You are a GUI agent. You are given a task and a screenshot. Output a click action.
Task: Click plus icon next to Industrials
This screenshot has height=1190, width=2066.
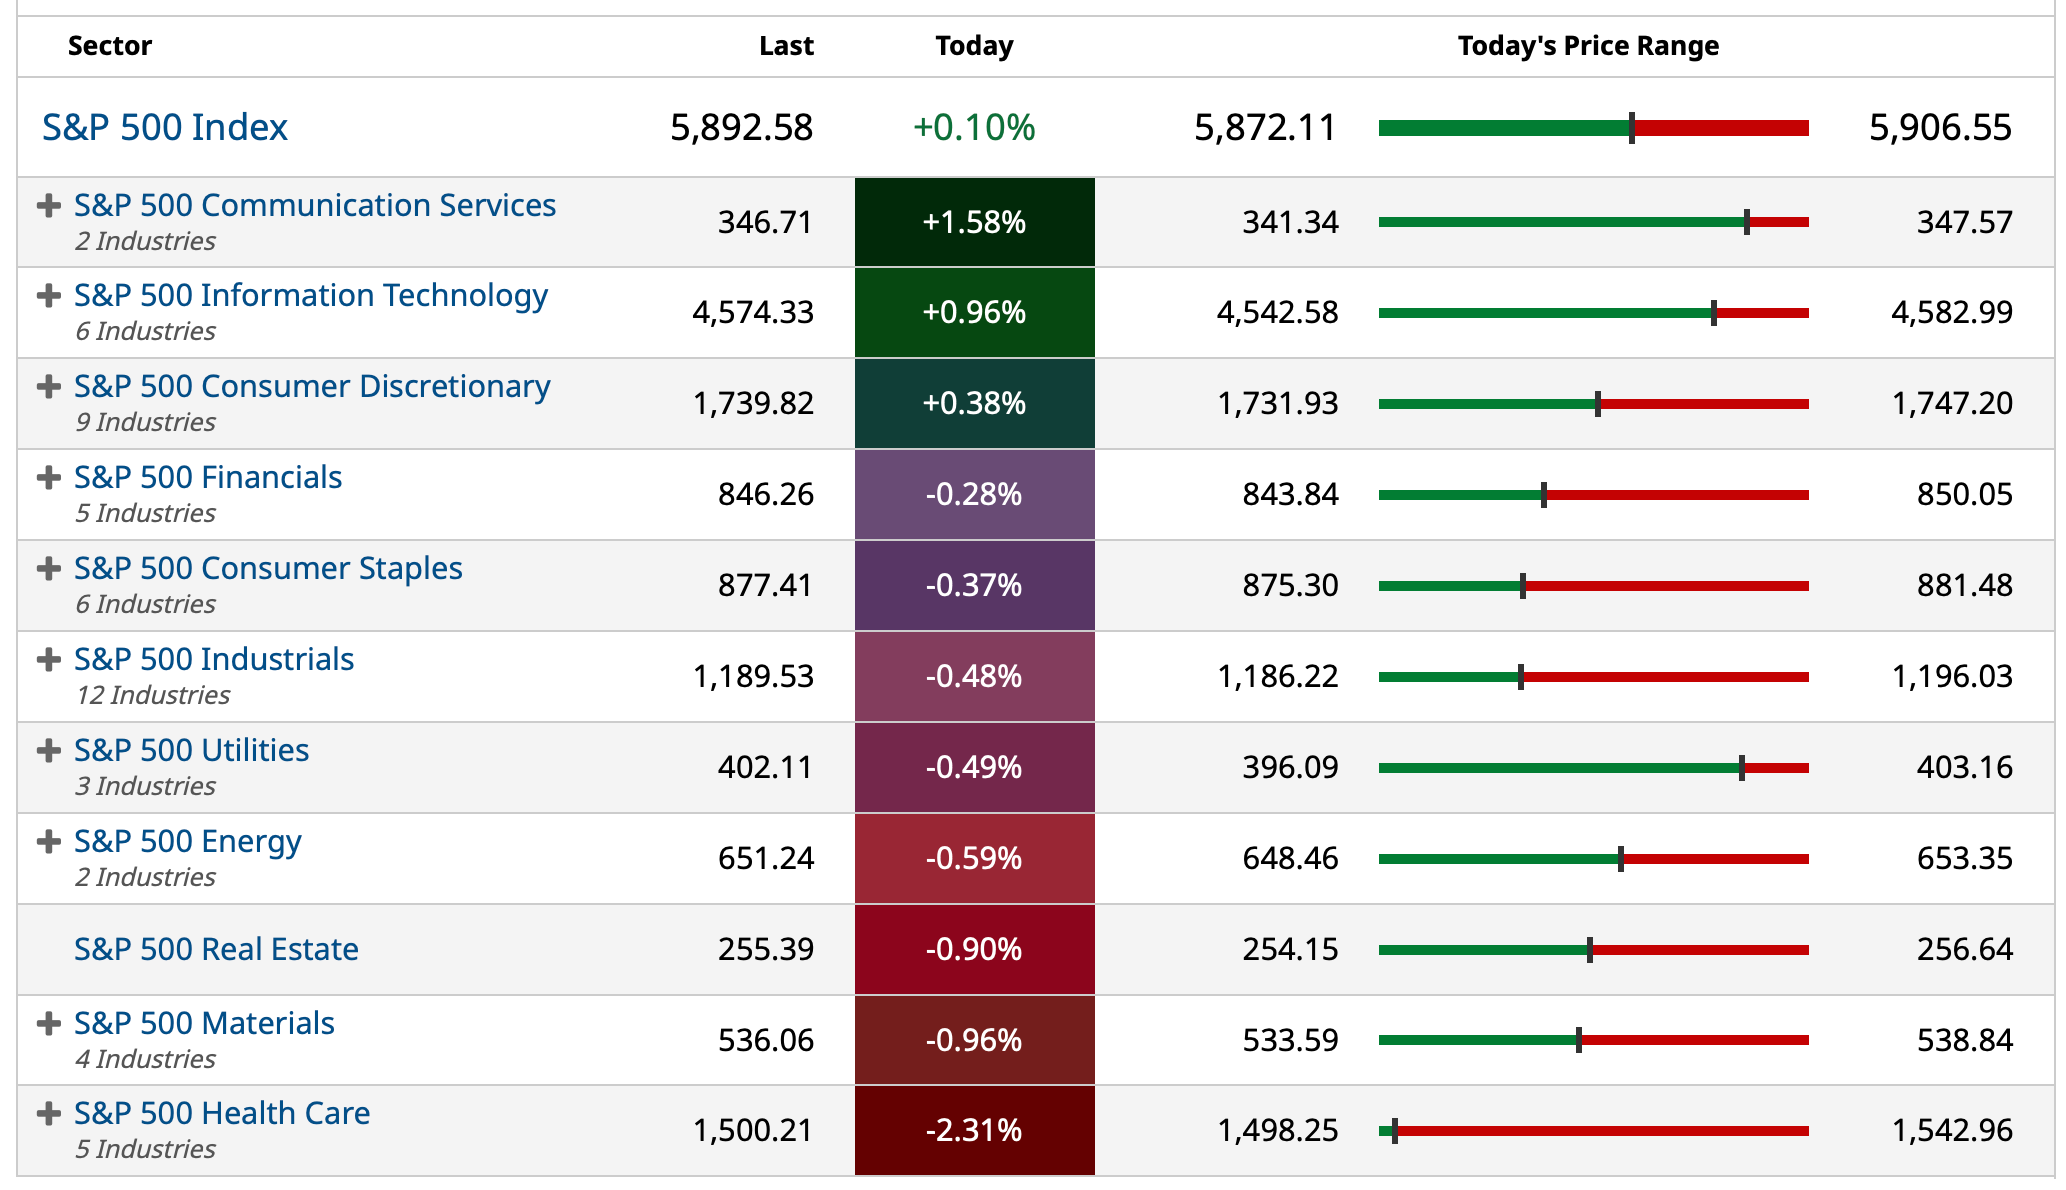tap(48, 660)
